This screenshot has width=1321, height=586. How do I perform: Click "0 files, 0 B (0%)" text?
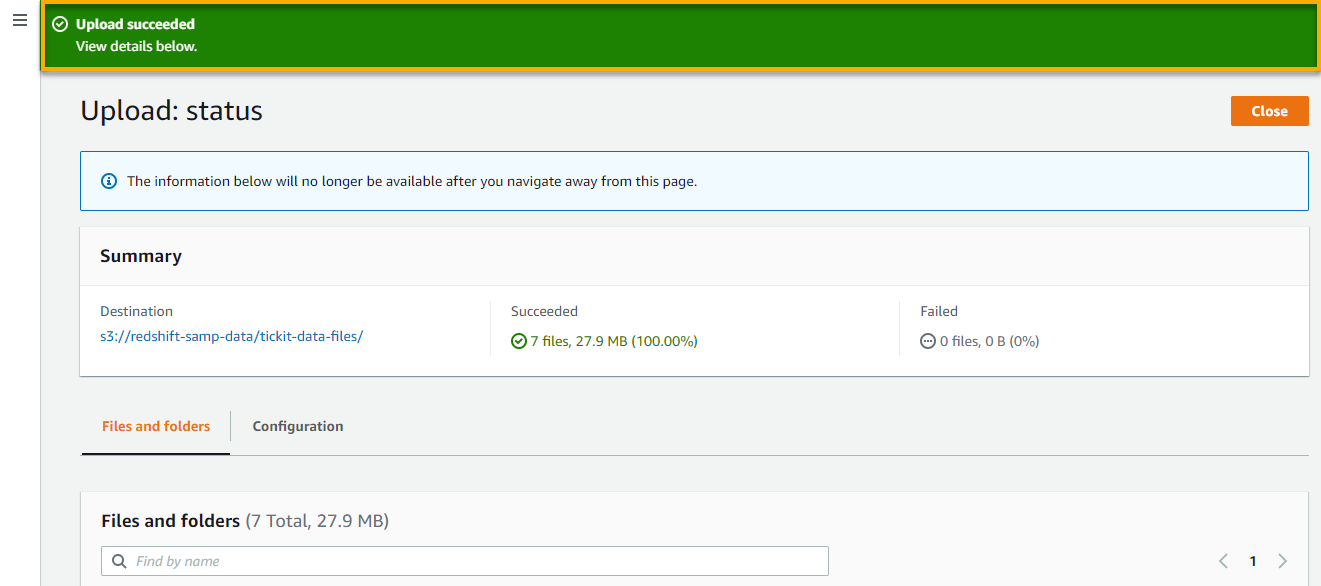click(990, 341)
